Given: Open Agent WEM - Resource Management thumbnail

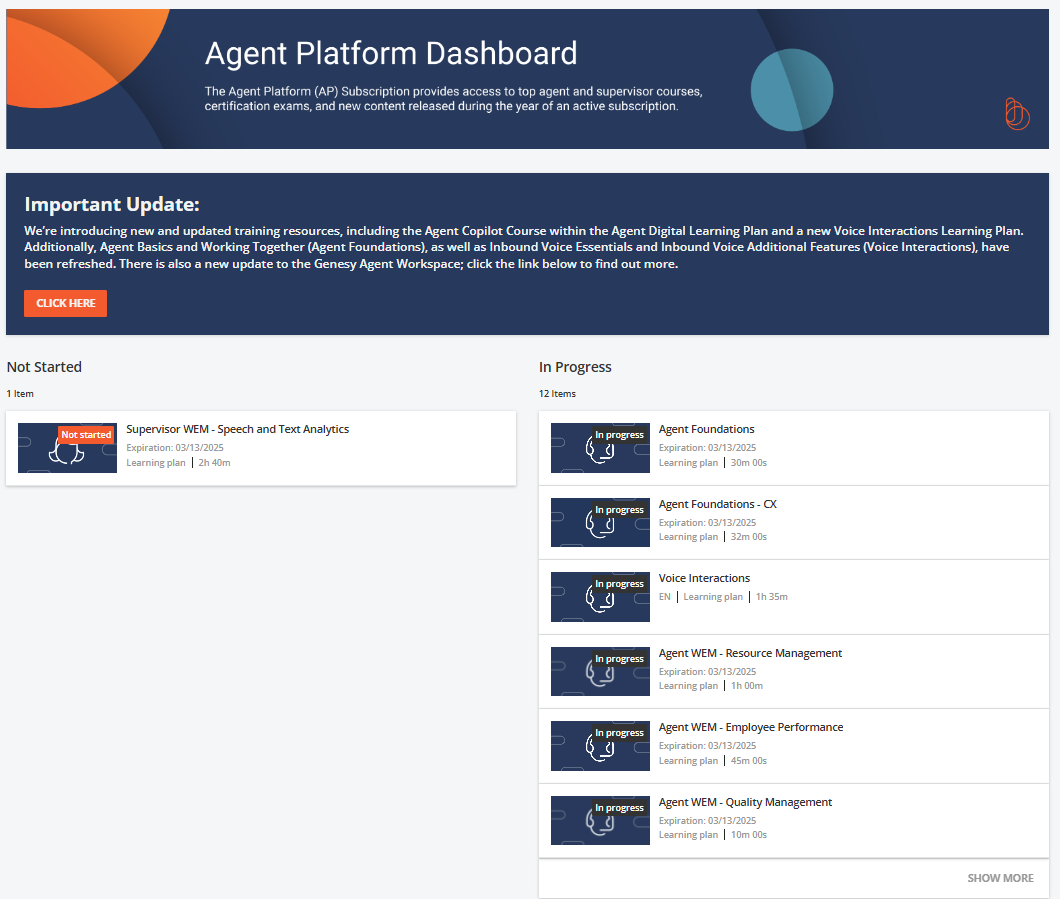Looking at the screenshot, I should (x=600, y=672).
